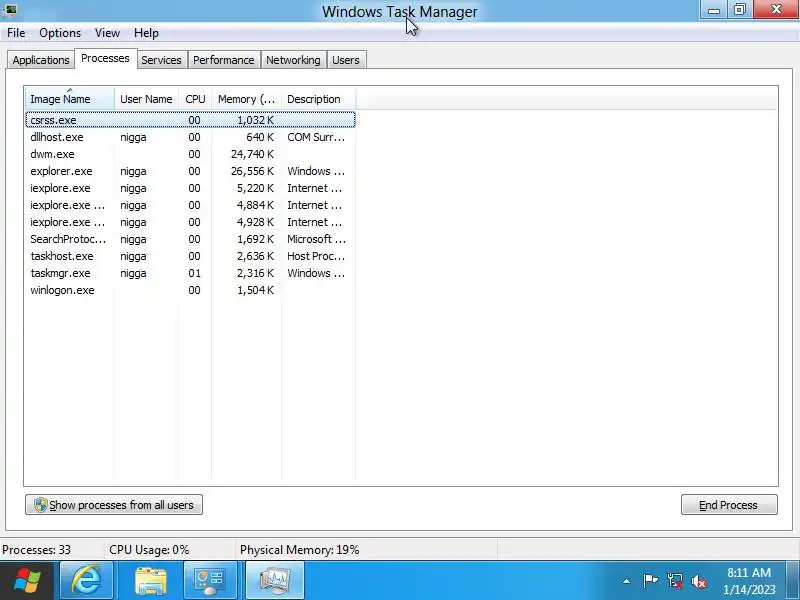The height and width of the screenshot is (600, 800).
Task: Click the 4,928 K memory cell
Action: [x=256, y=222]
